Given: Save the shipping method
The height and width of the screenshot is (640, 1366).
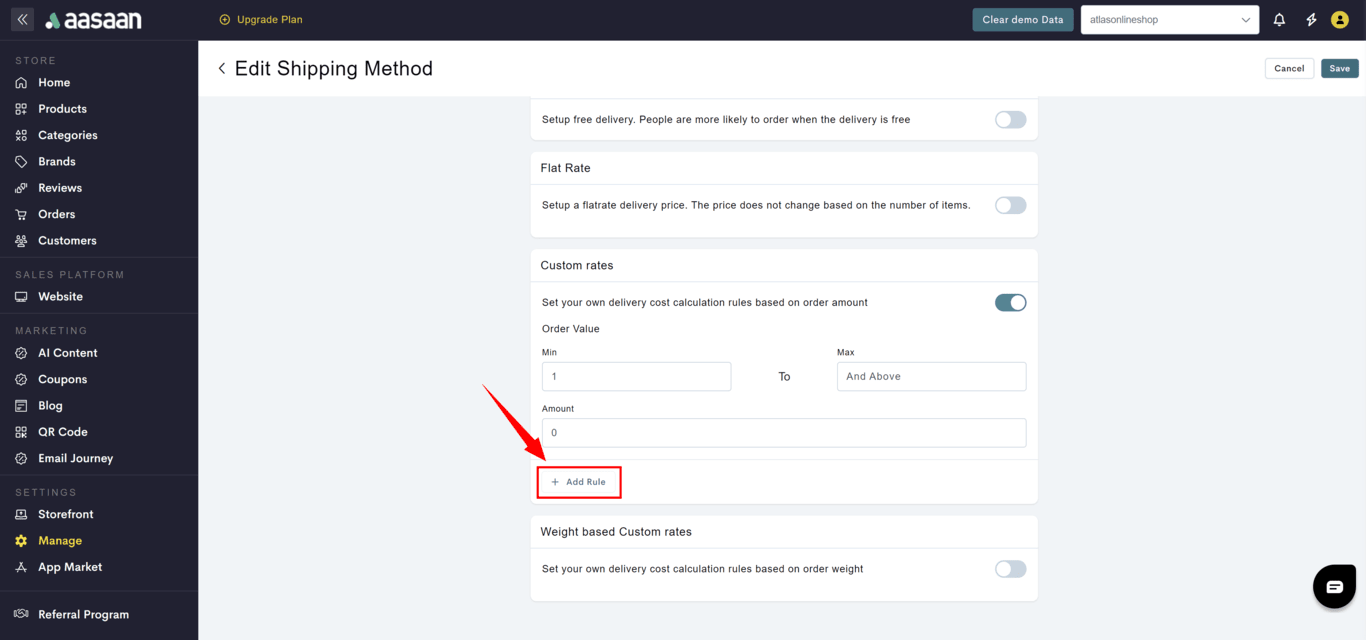Looking at the screenshot, I should 1339,69.
